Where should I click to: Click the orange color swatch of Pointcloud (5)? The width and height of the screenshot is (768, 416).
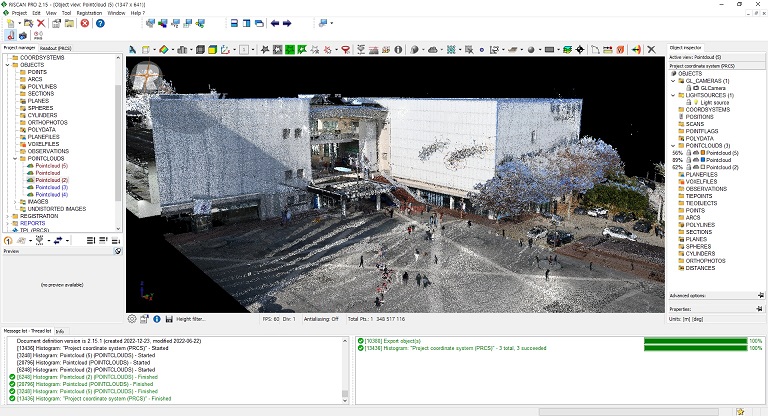702,153
